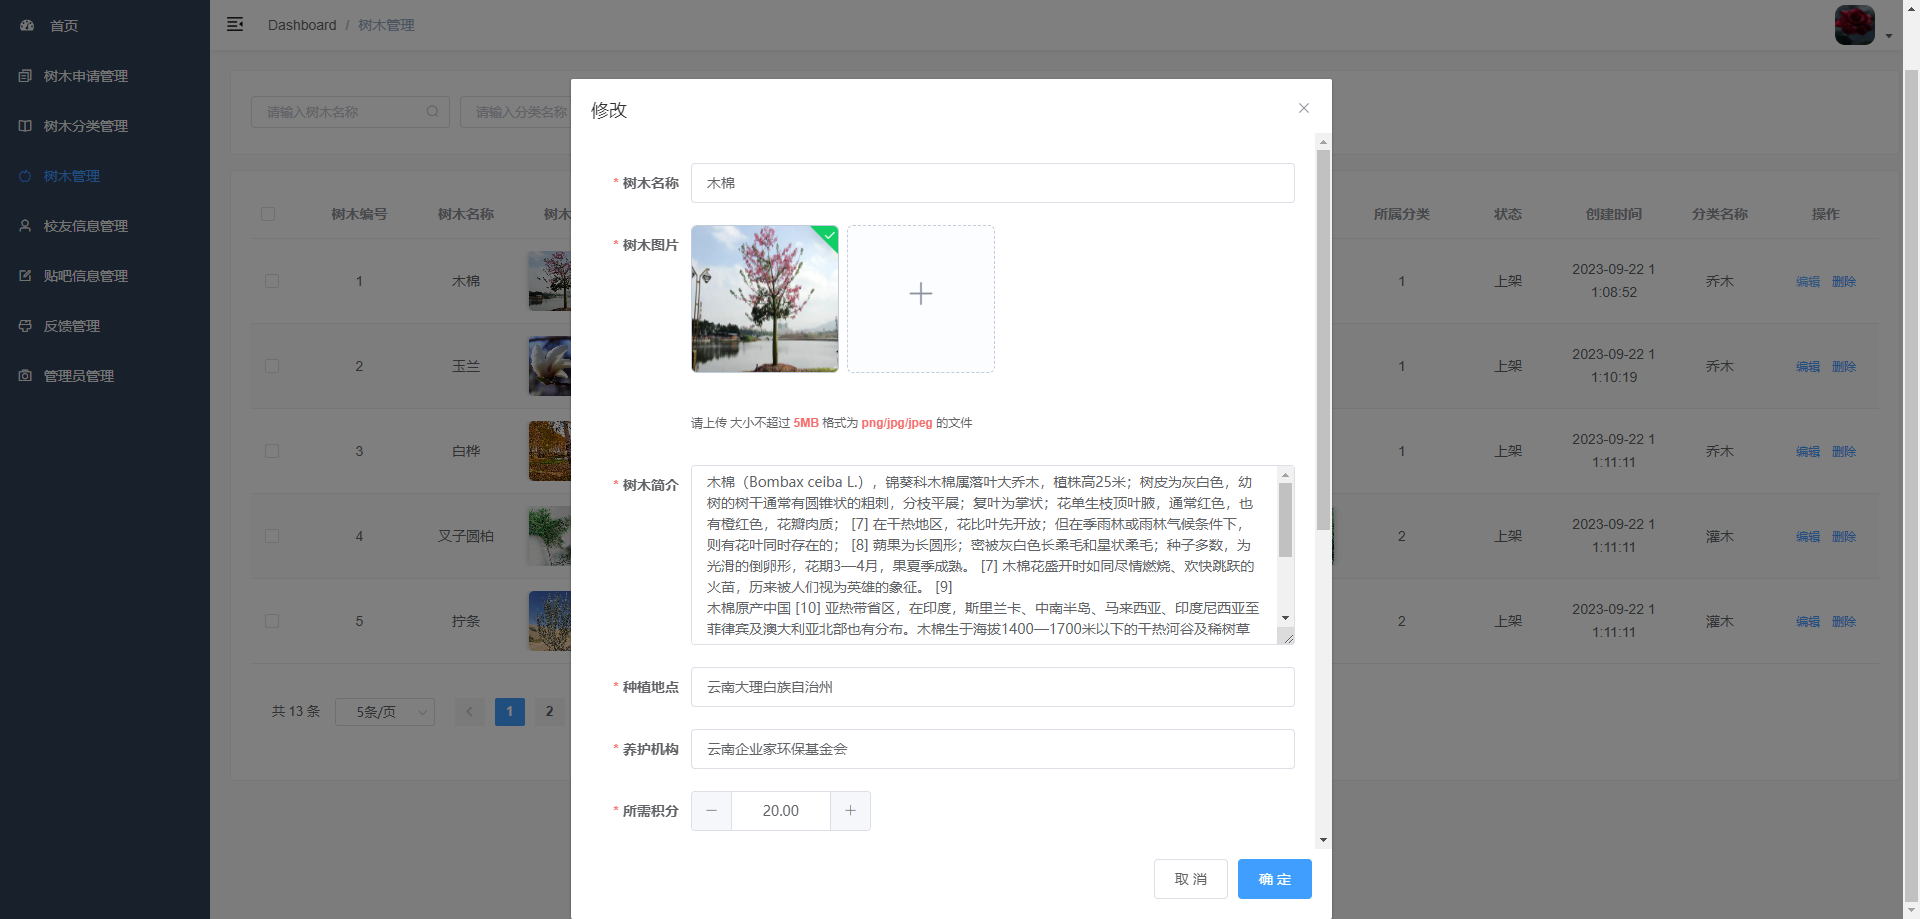Image resolution: width=1920 pixels, height=919 pixels.
Task: Click the search magnifier next to 请输入树木名称
Action: pyautogui.click(x=432, y=111)
